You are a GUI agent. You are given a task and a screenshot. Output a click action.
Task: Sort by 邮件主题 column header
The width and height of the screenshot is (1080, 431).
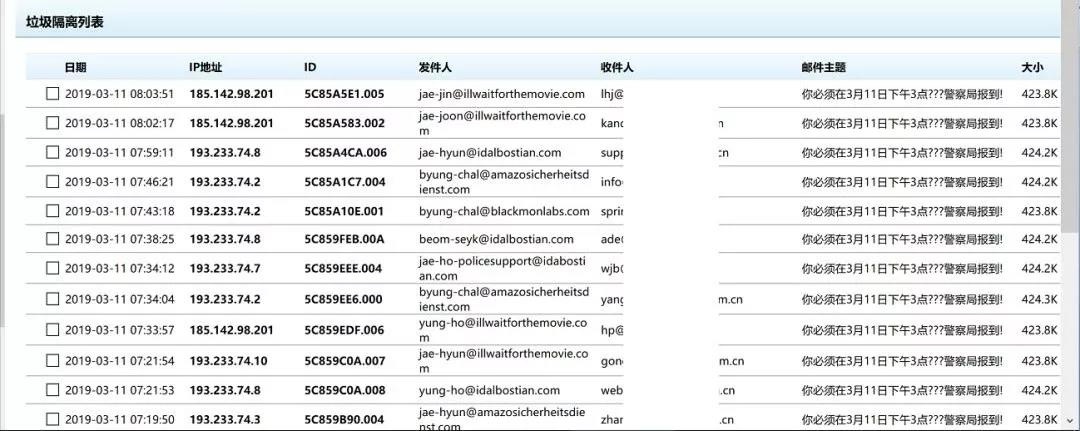[823, 67]
